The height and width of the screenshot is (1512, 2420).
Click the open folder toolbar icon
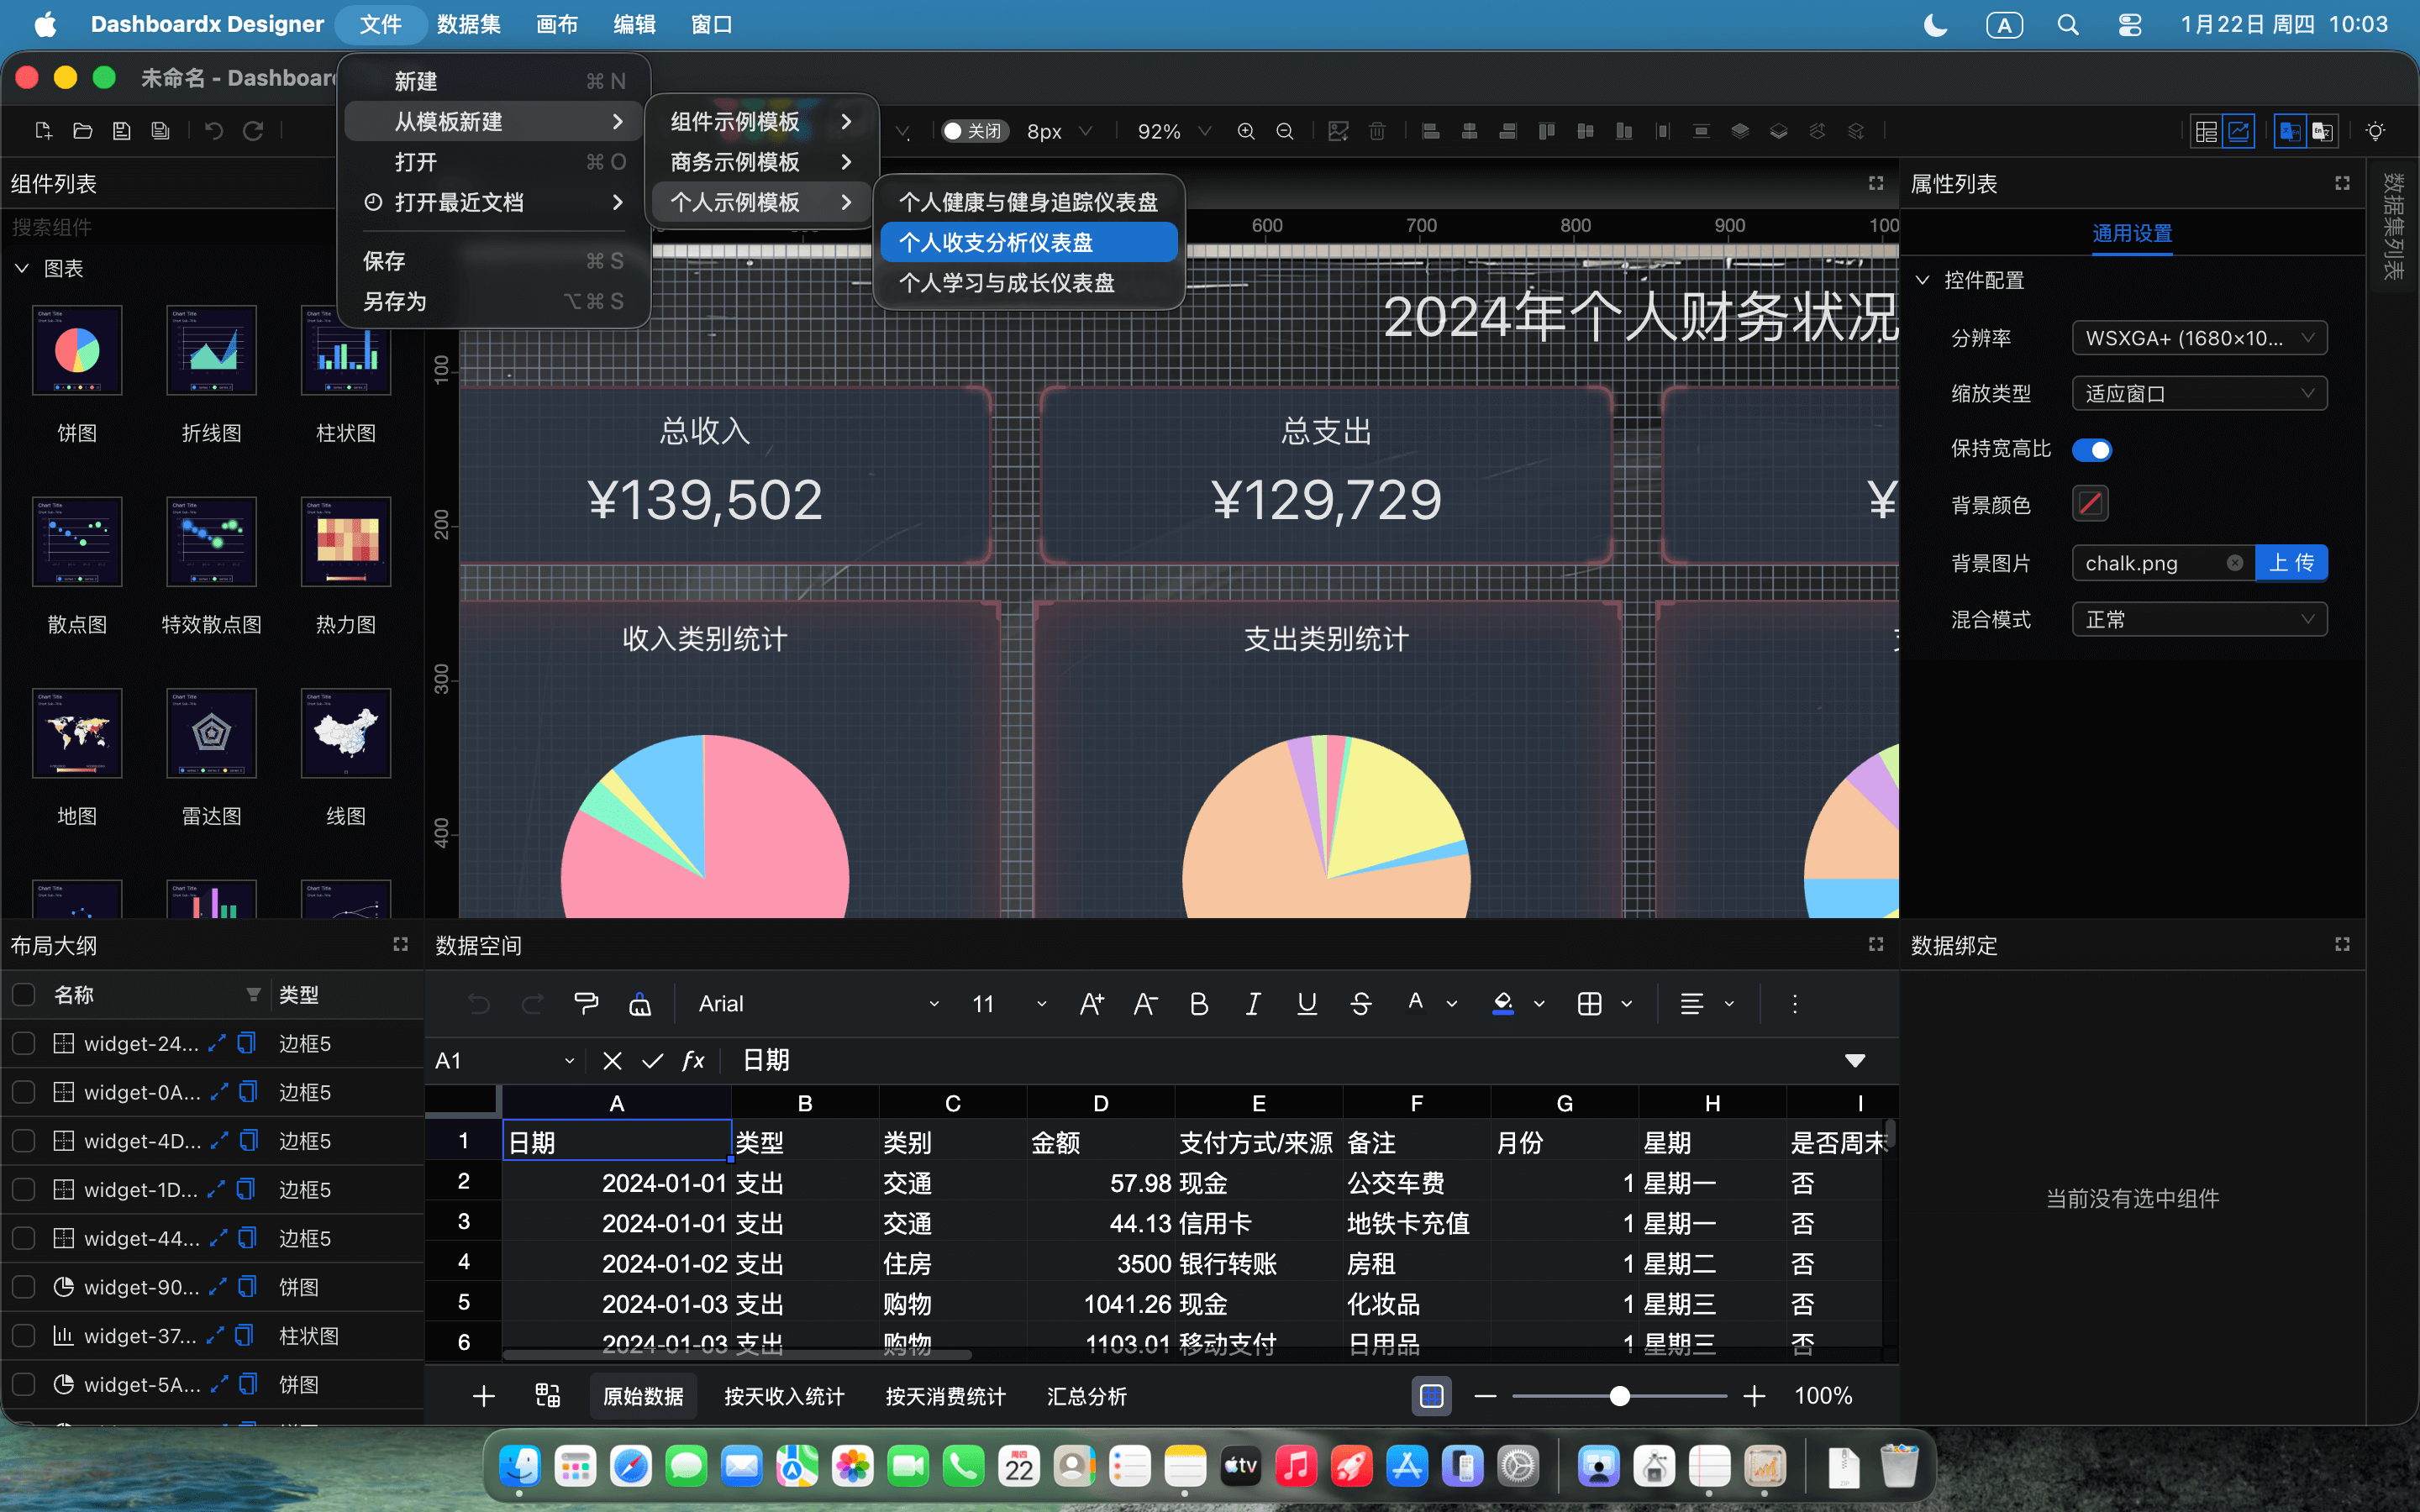tap(83, 131)
